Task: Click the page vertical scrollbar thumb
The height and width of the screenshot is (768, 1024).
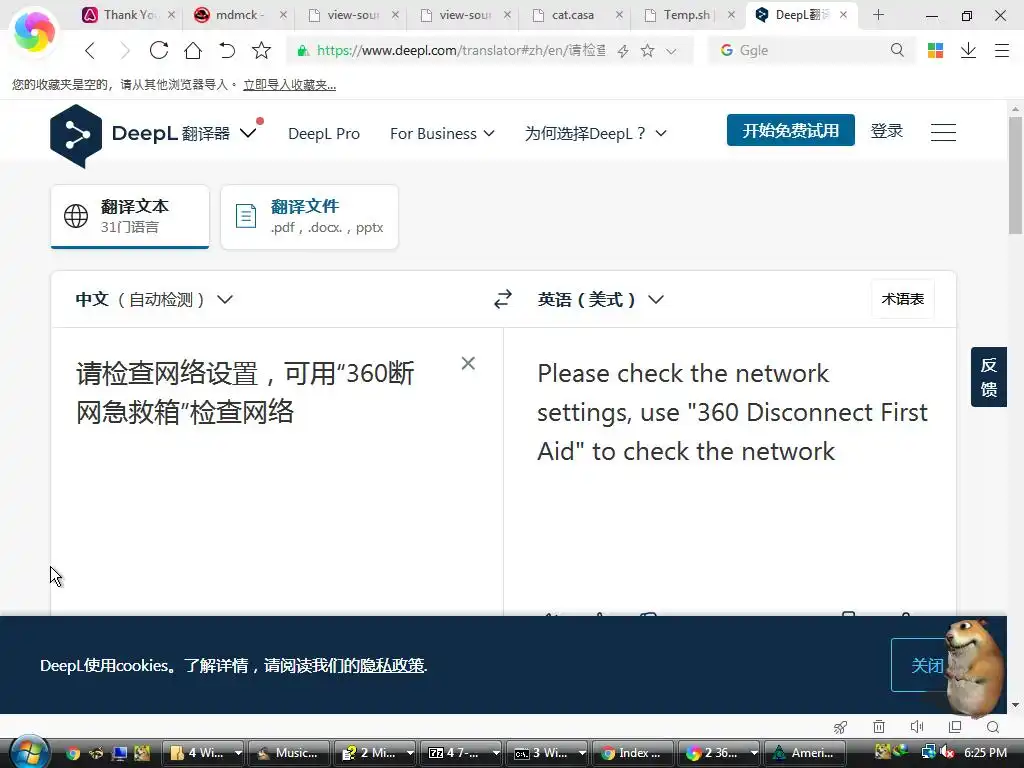Action: 1015,175
